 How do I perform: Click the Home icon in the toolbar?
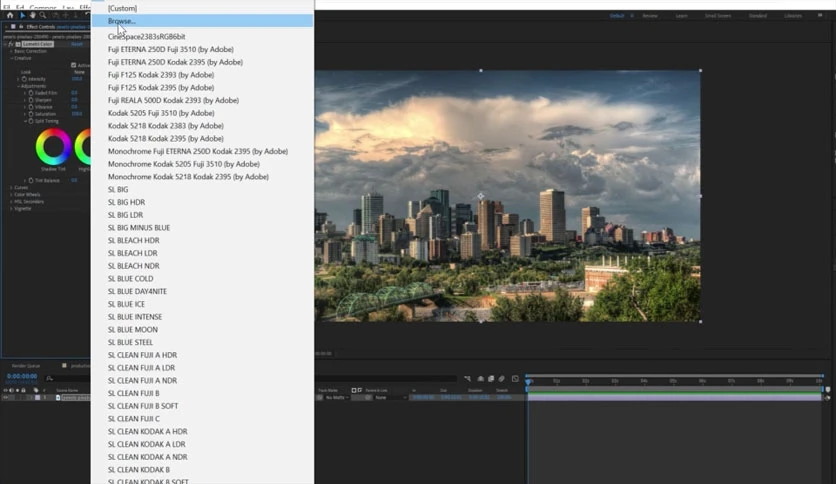click(x=10, y=15)
